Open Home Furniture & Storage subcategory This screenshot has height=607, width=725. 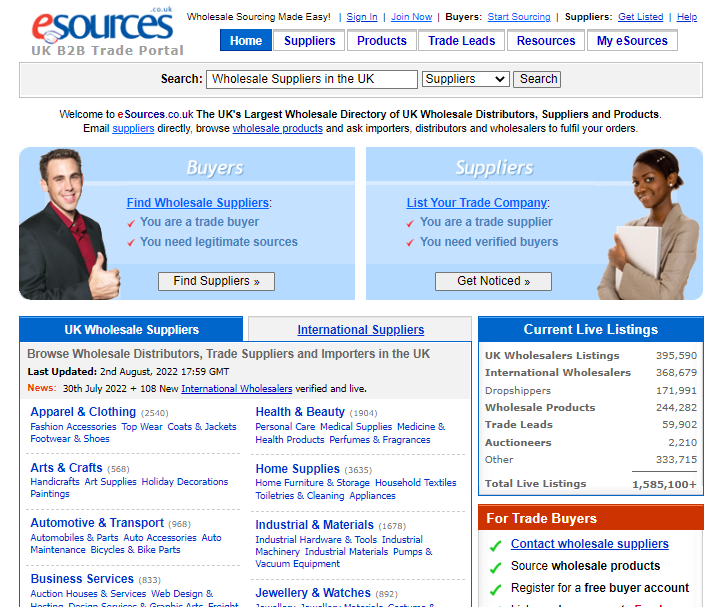pyautogui.click(x=313, y=483)
